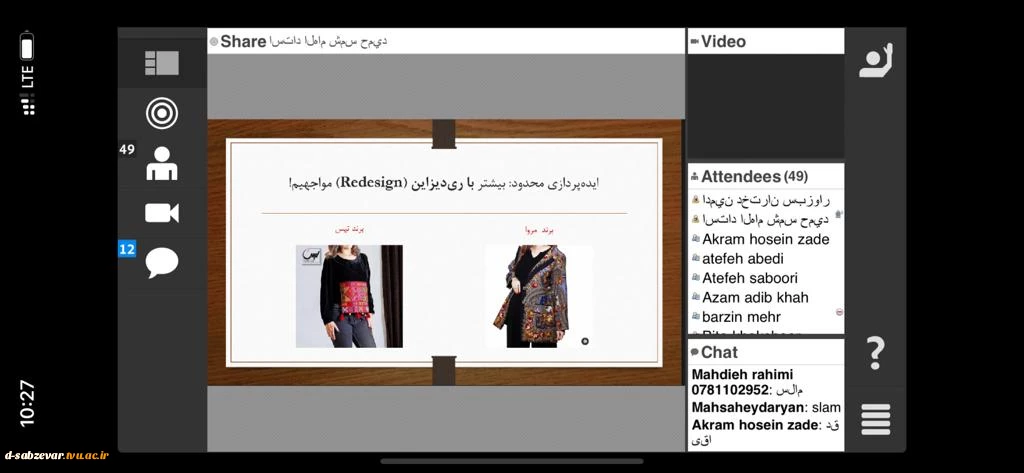Open help question mark icon

click(875, 353)
